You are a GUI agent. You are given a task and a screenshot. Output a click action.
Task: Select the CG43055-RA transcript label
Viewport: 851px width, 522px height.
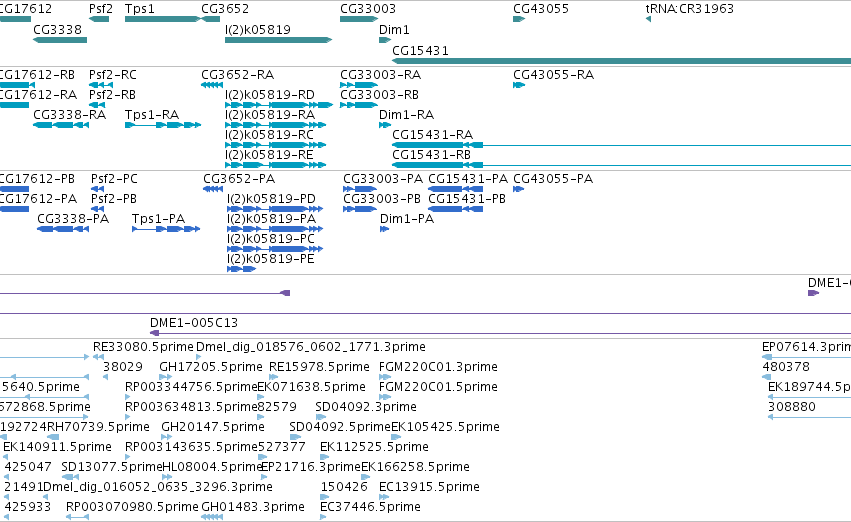coord(553,74)
